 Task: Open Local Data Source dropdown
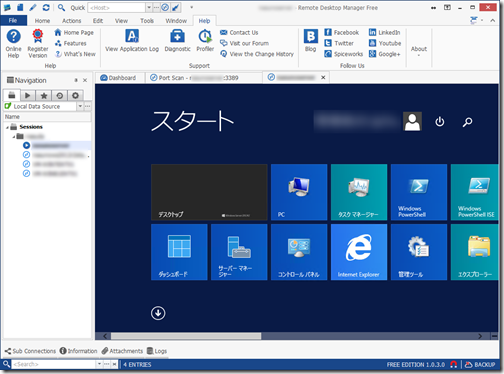(x=80, y=106)
